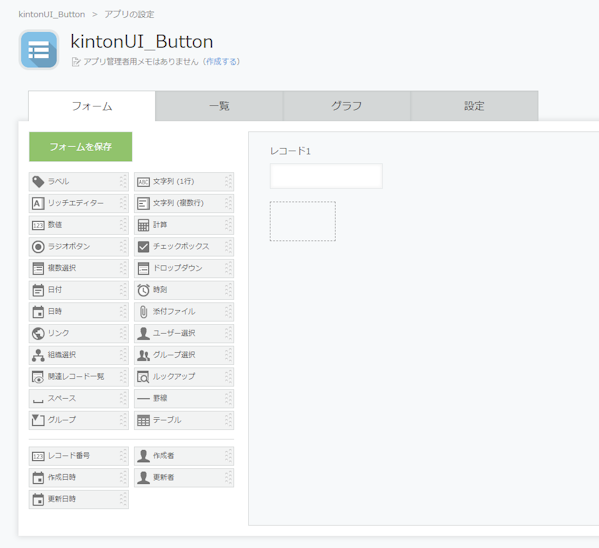The height and width of the screenshot is (548, 599).
Task: Pick the チェックボックス field icon
Action: (143, 246)
